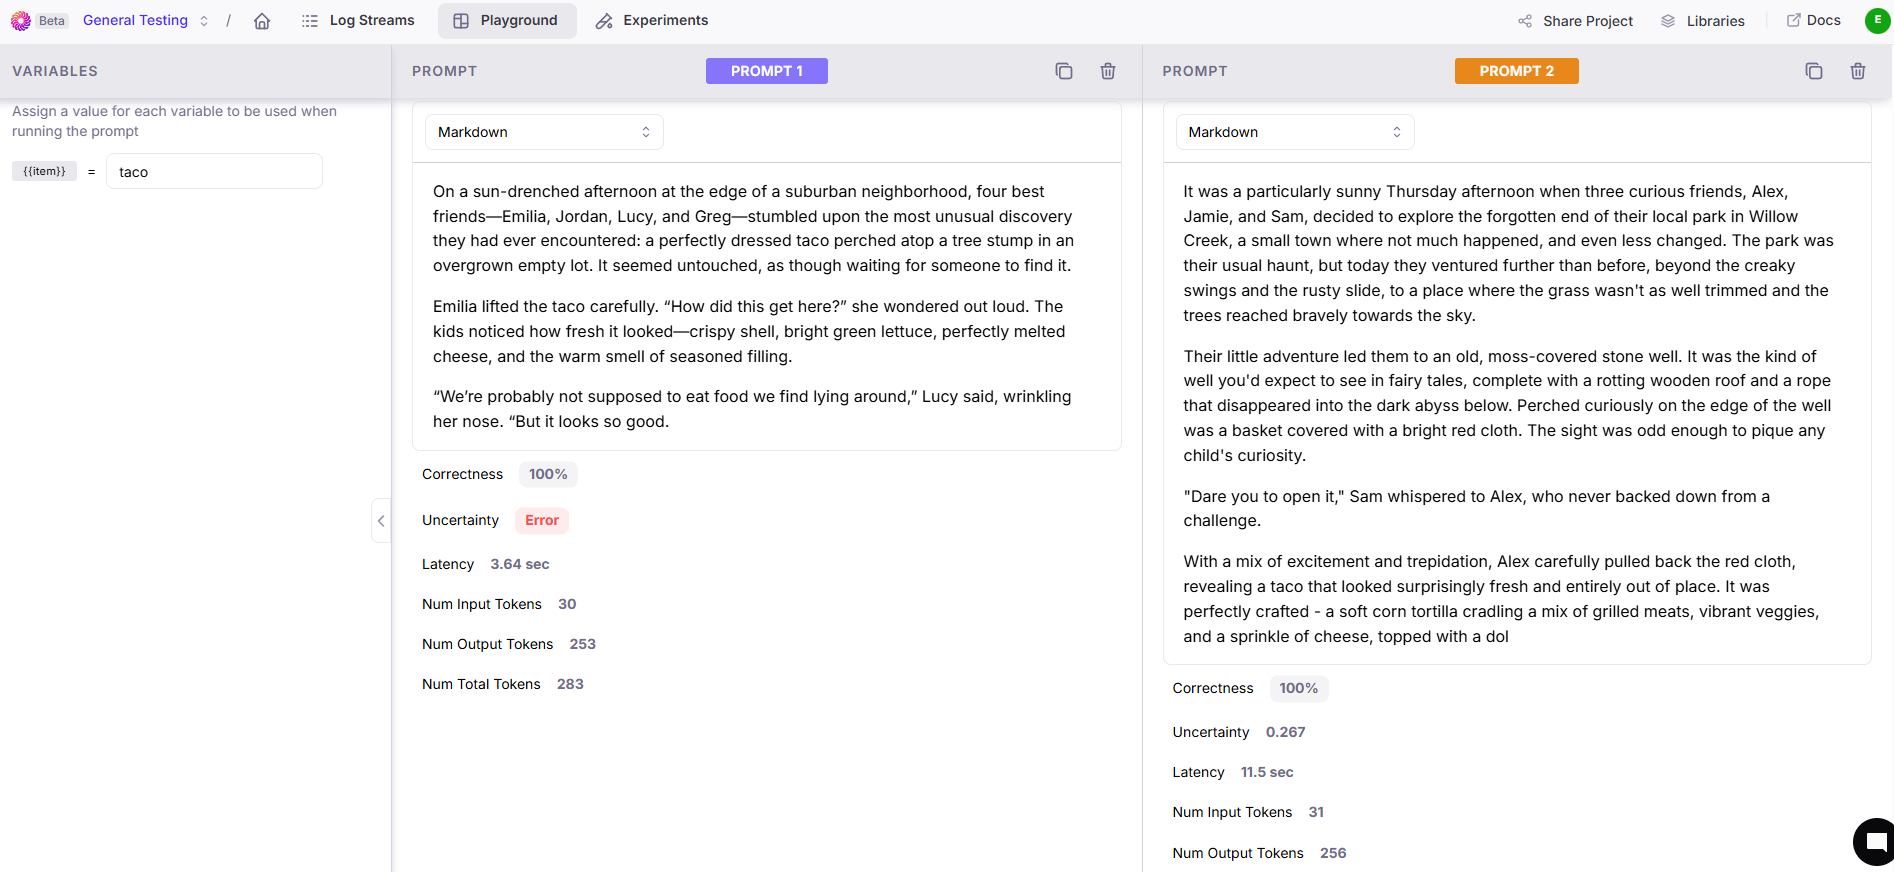Click the app logo icon
The height and width of the screenshot is (872, 1894).
pyautogui.click(x=20, y=21)
